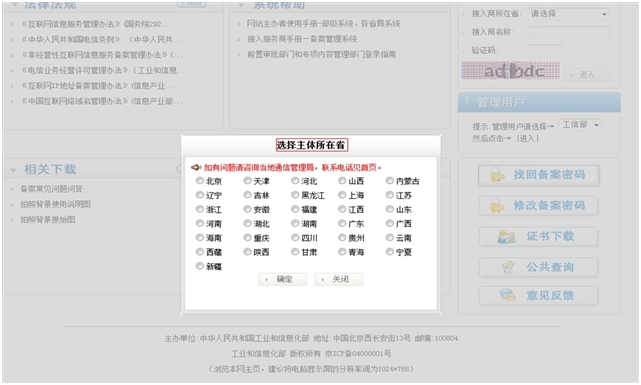Open 找回备案密码 button
This screenshot has height=385, width=641.
539,175
